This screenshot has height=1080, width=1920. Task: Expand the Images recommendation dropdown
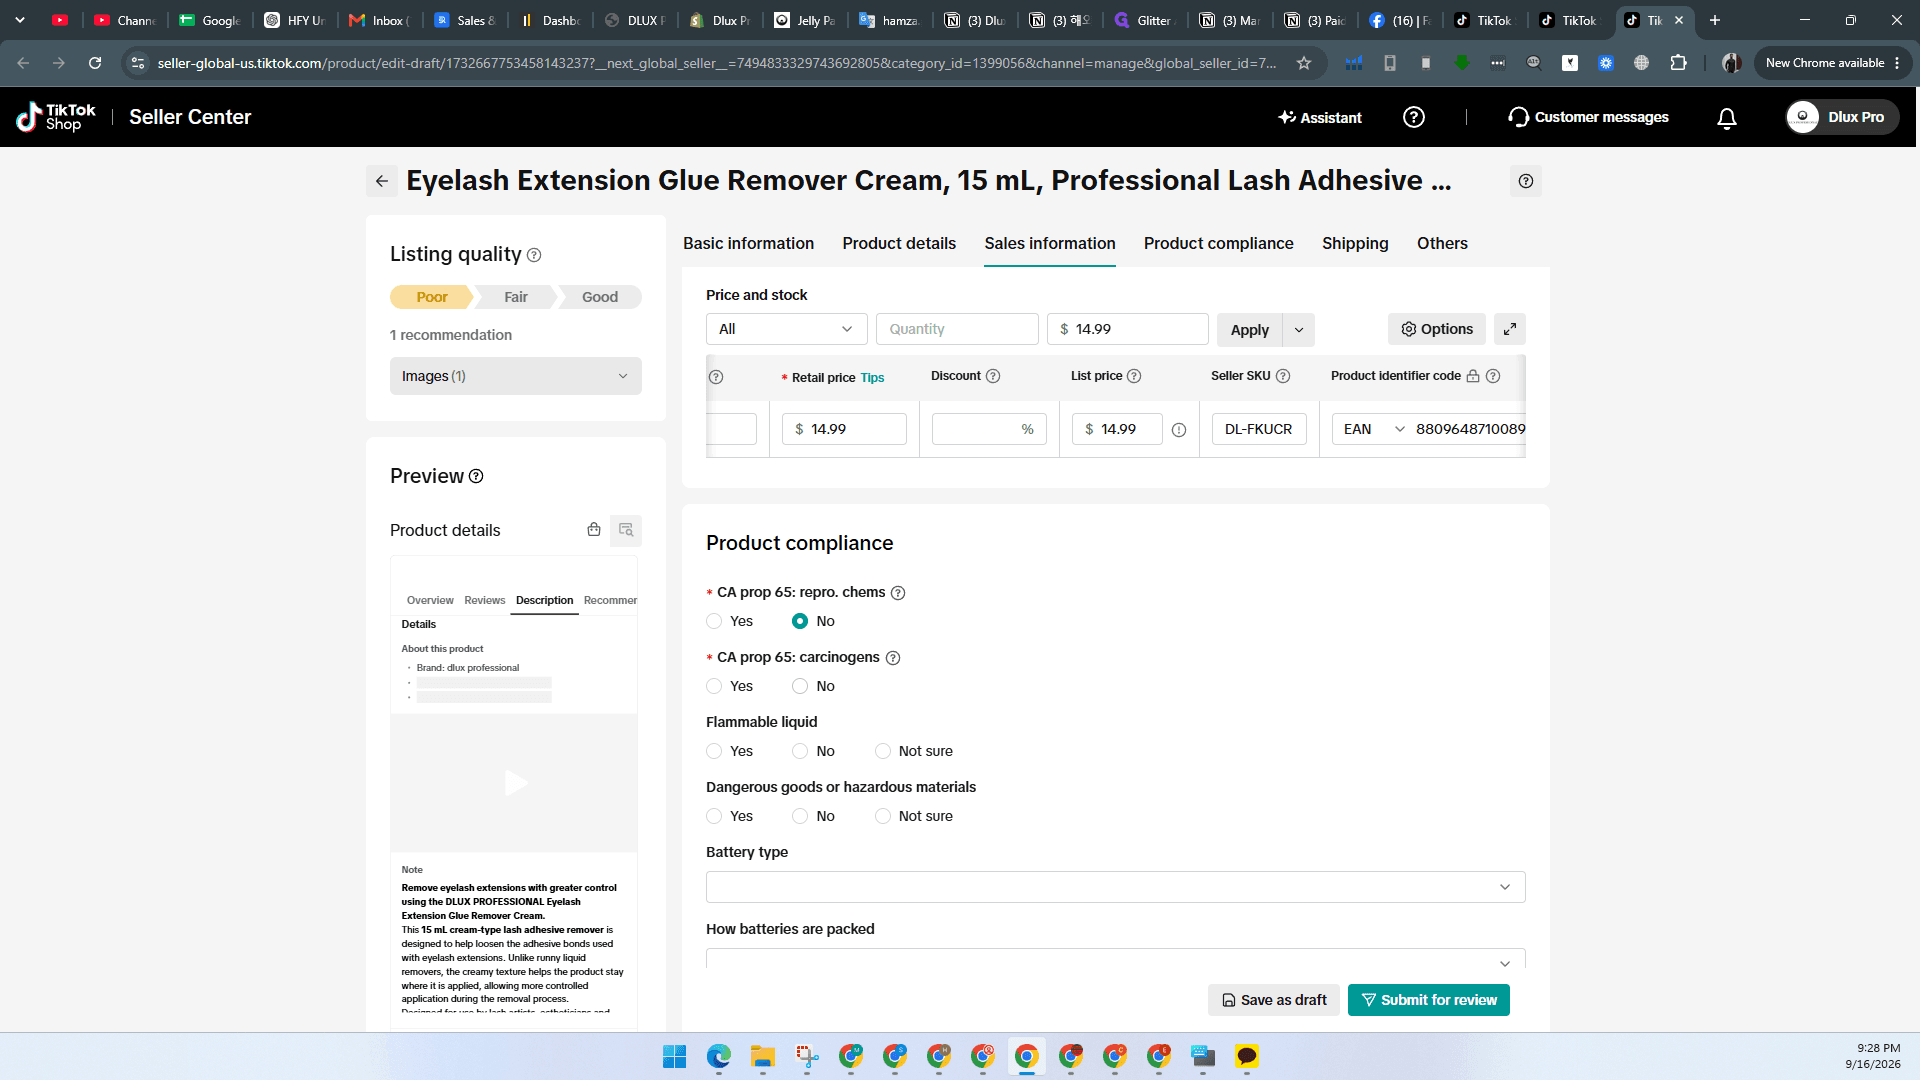(x=516, y=376)
